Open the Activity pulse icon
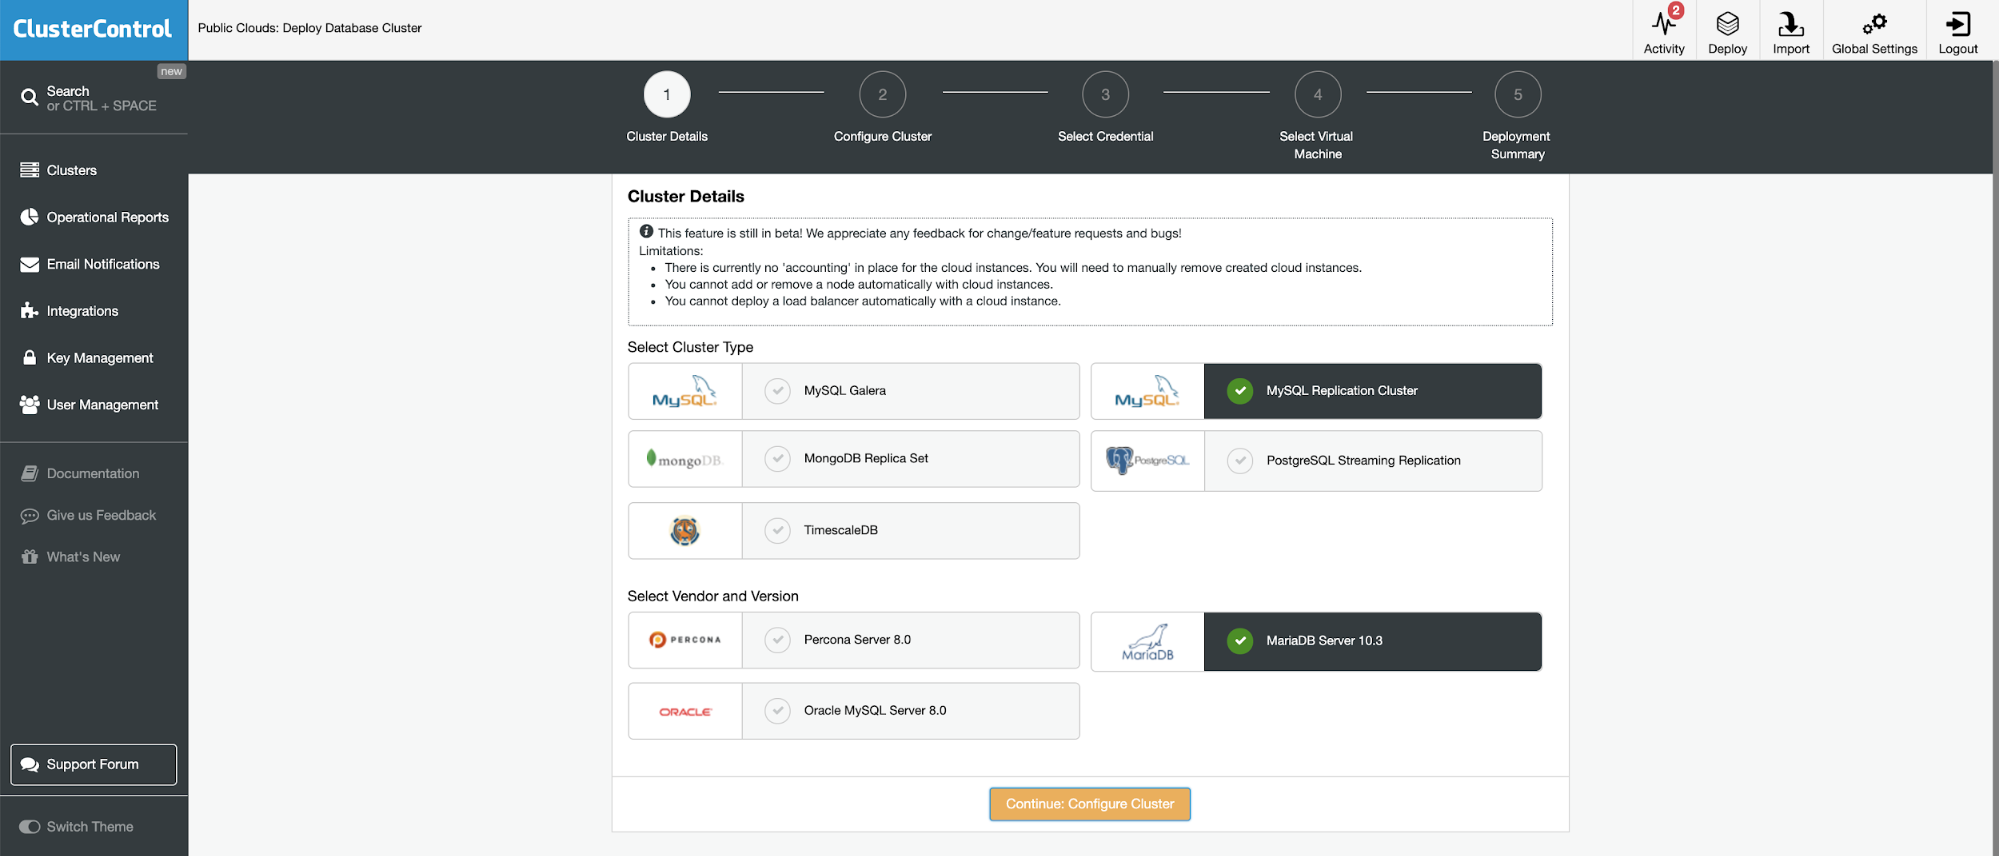Screen dimensions: 1999x857 (x=1663, y=23)
